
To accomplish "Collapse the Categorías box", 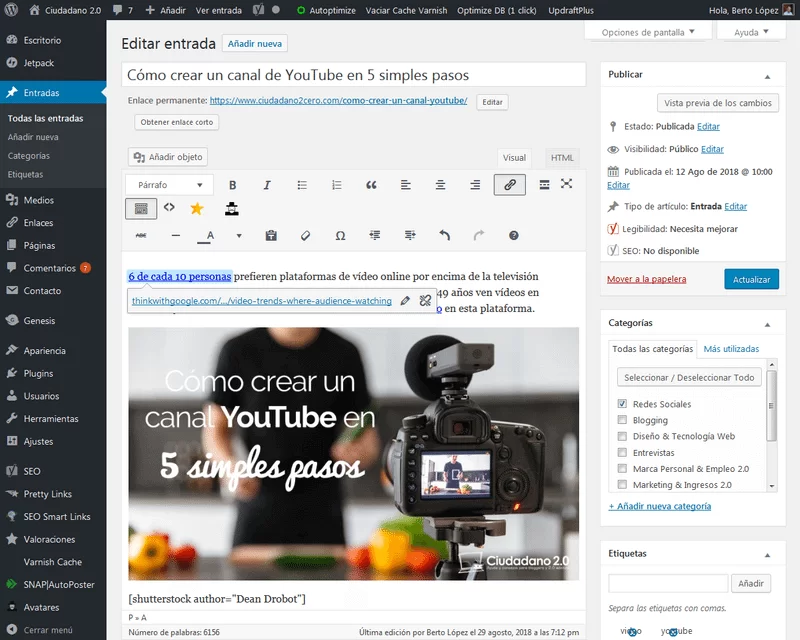I will (x=767, y=325).
